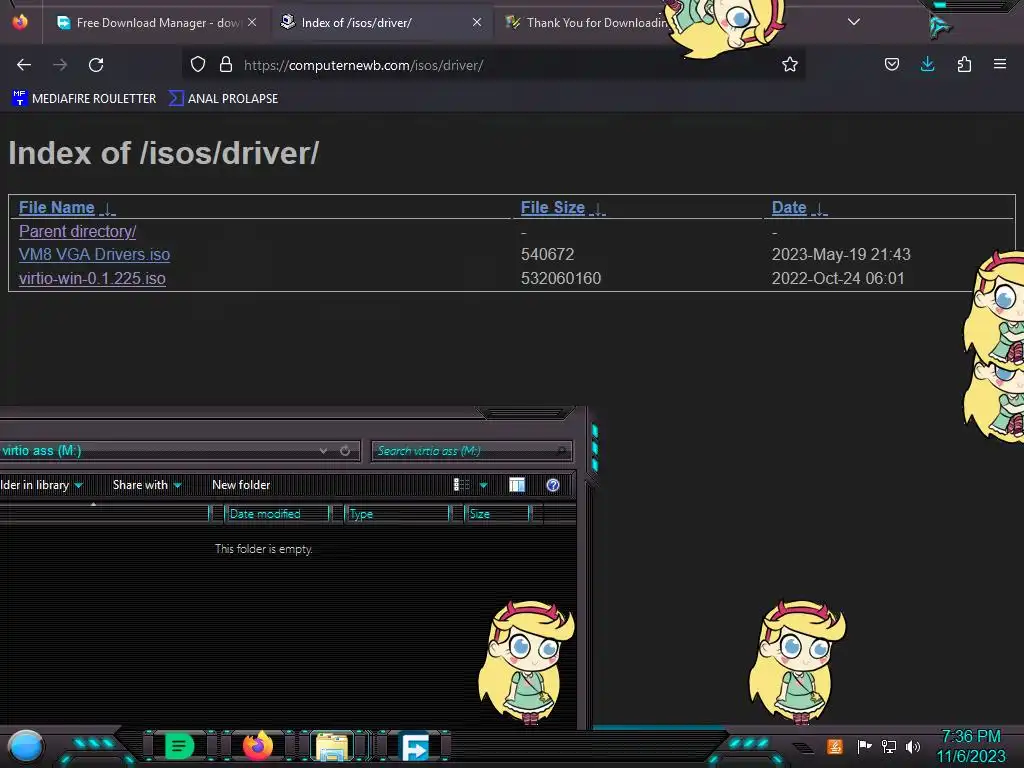The image size is (1024, 768).
Task: Toggle the Explorer preview pane
Action: click(517, 485)
